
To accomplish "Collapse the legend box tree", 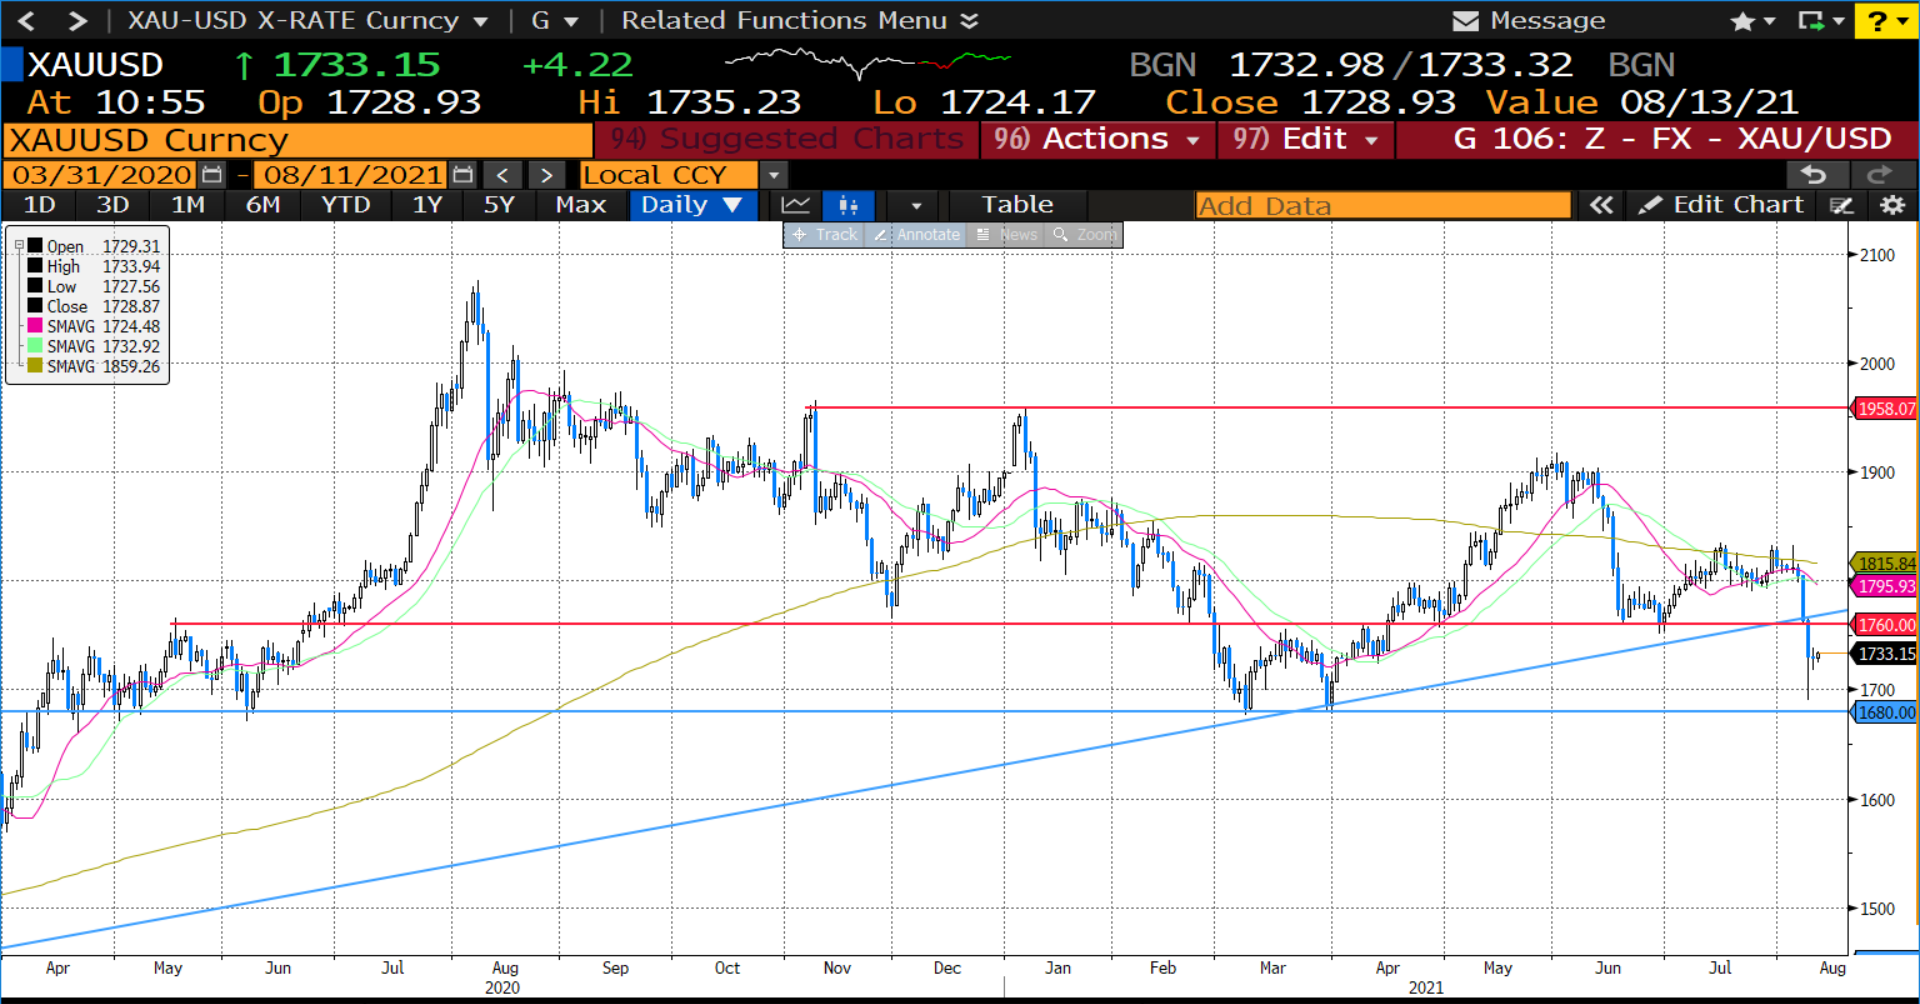I will (19, 246).
